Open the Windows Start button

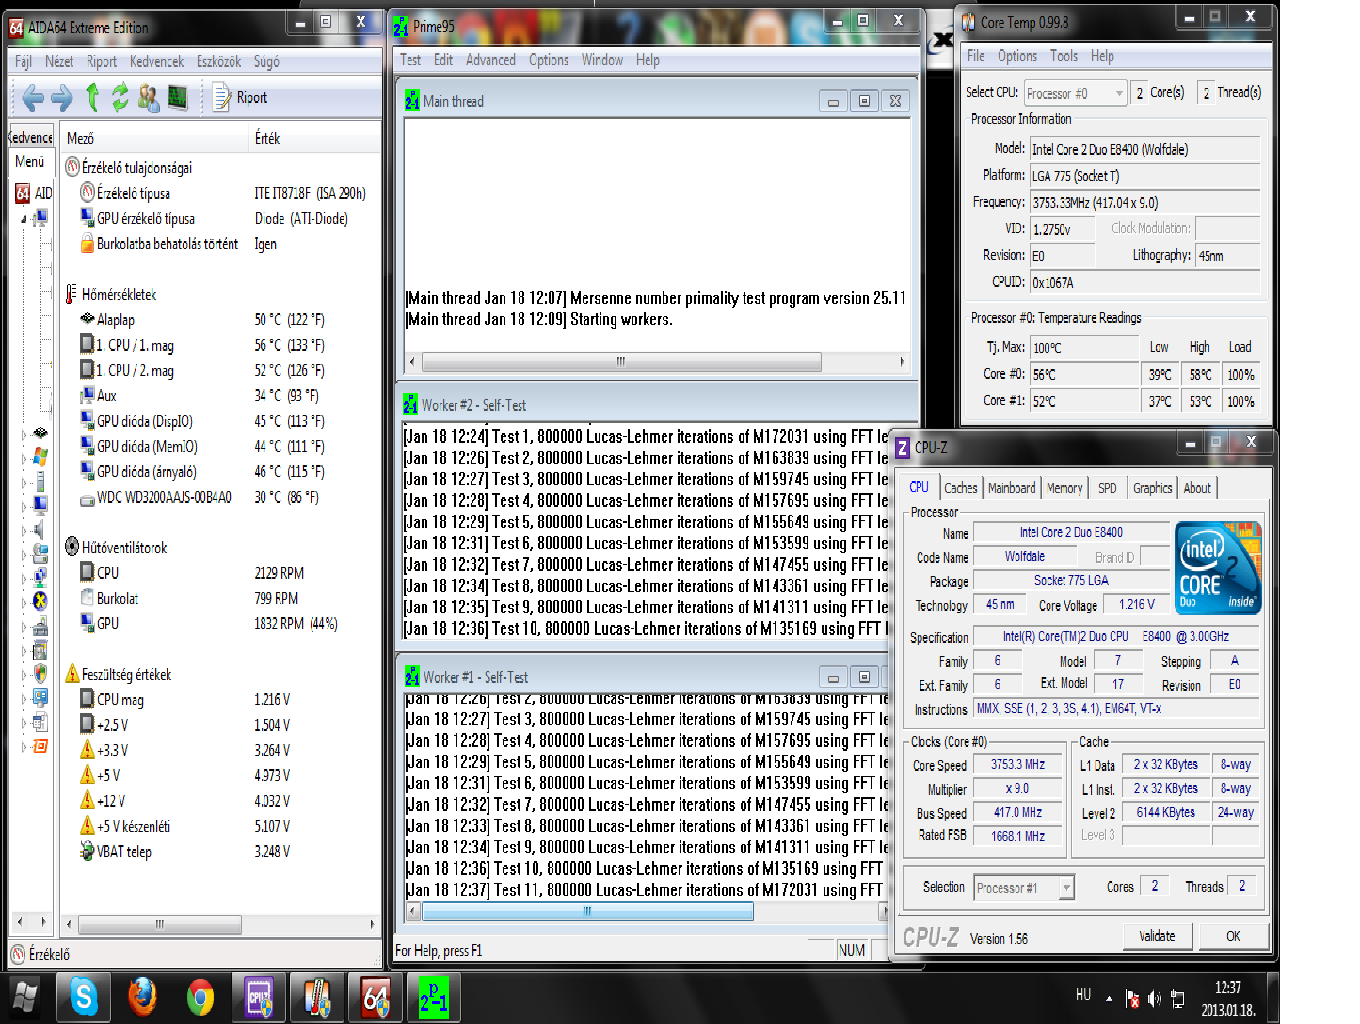click(x=25, y=997)
